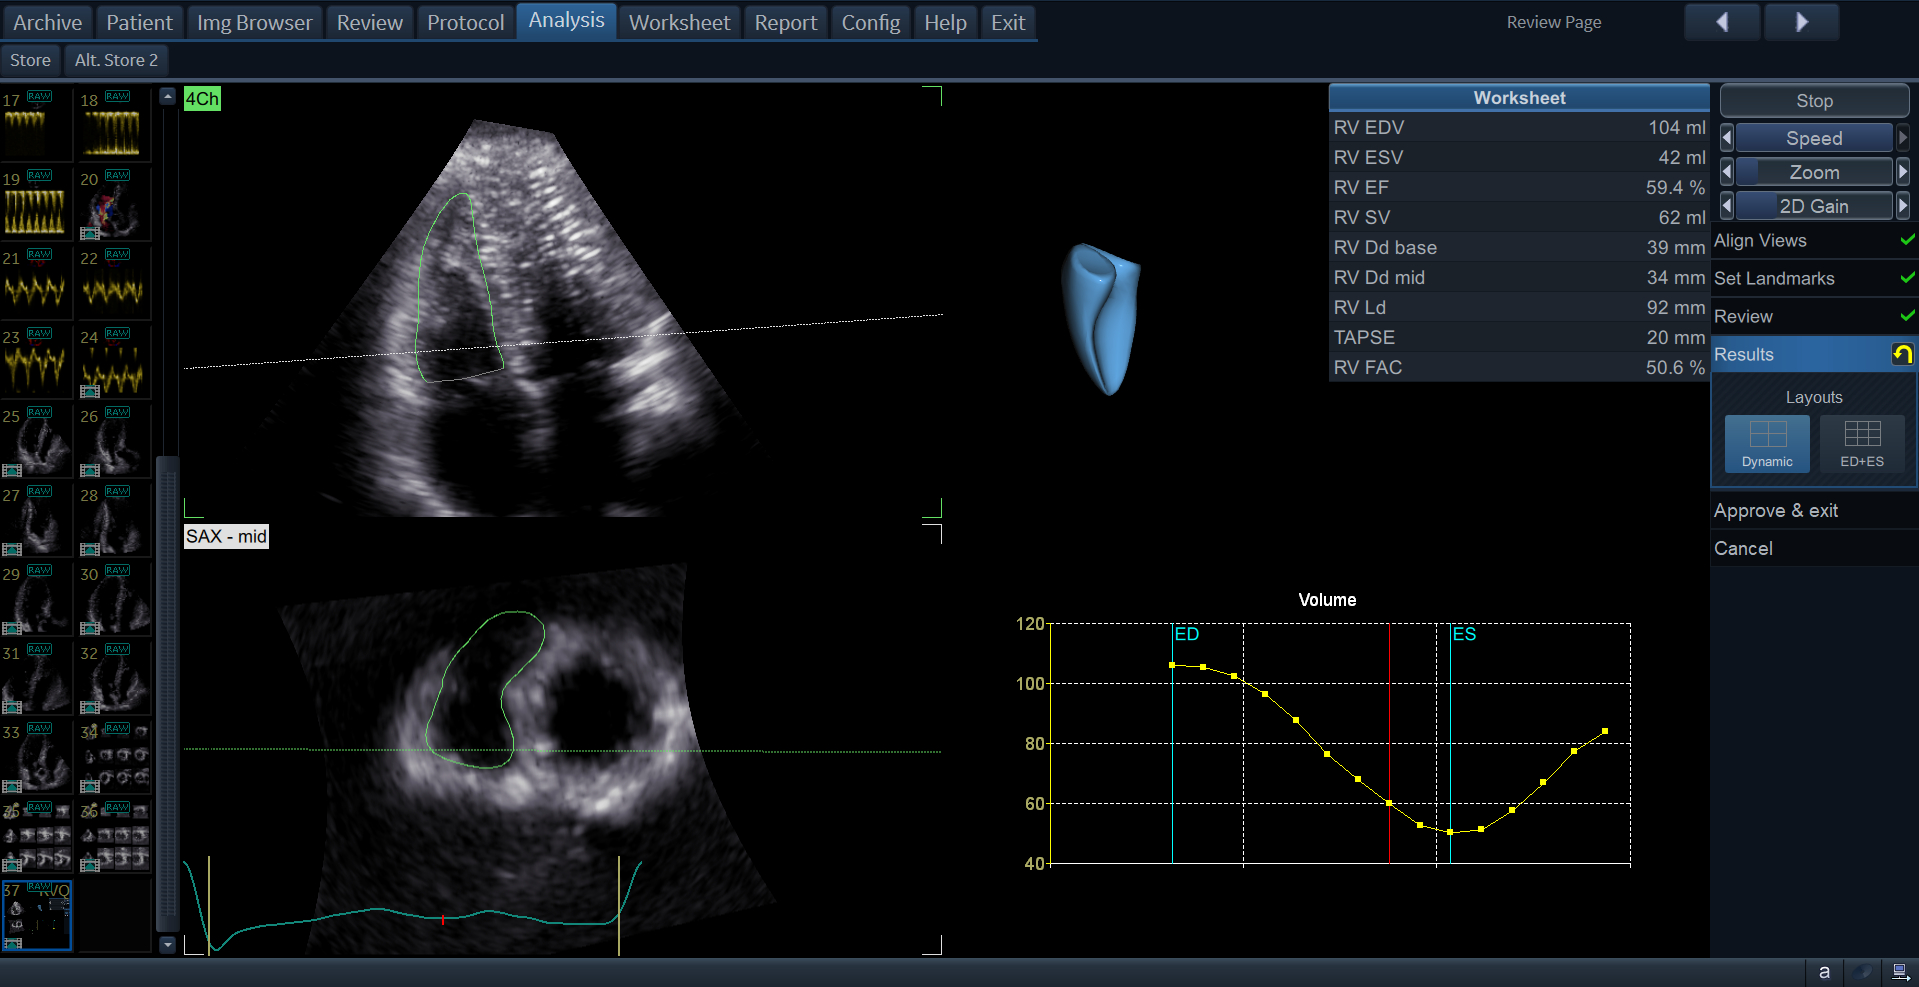Select the checked Review step
This screenshot has width=1919, height=987.
click(x=1743, y=317)
